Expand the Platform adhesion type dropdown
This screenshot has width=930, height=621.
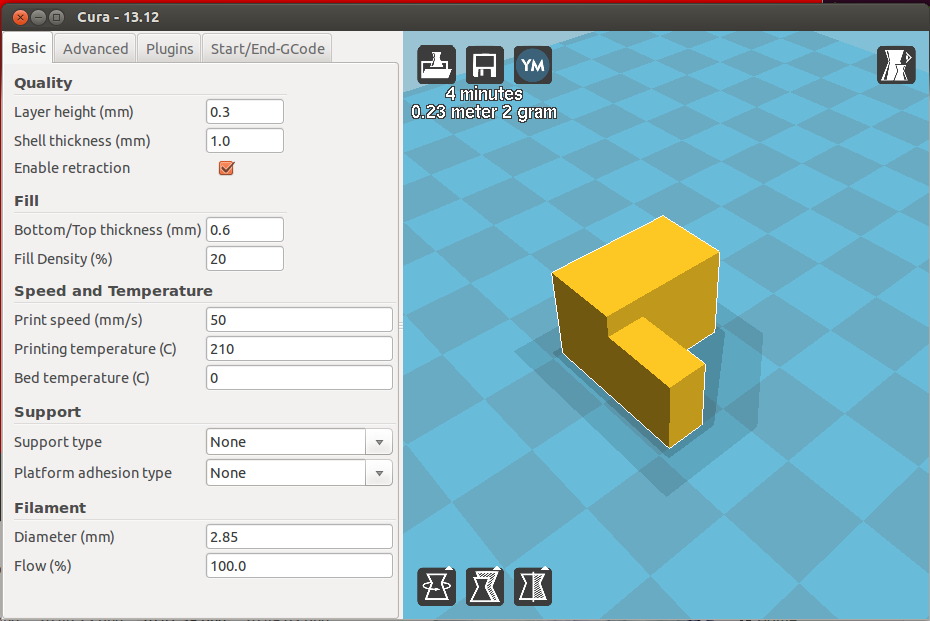299,473
